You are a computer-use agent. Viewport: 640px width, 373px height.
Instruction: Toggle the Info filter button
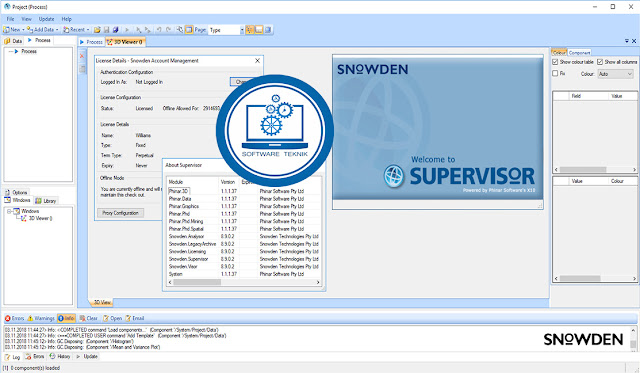[x=66, y=318]
